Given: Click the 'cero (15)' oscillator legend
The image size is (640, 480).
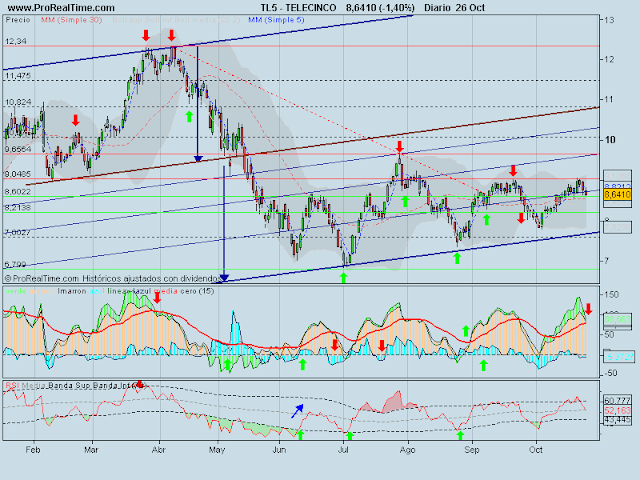Looking at the screenshot, I should coord(197,291).
